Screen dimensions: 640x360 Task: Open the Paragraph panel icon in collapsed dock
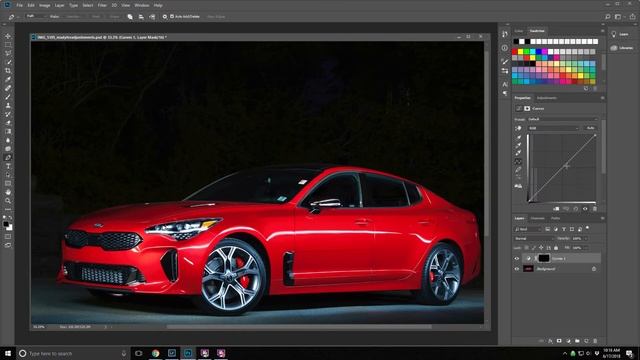(x=505, y=93)
